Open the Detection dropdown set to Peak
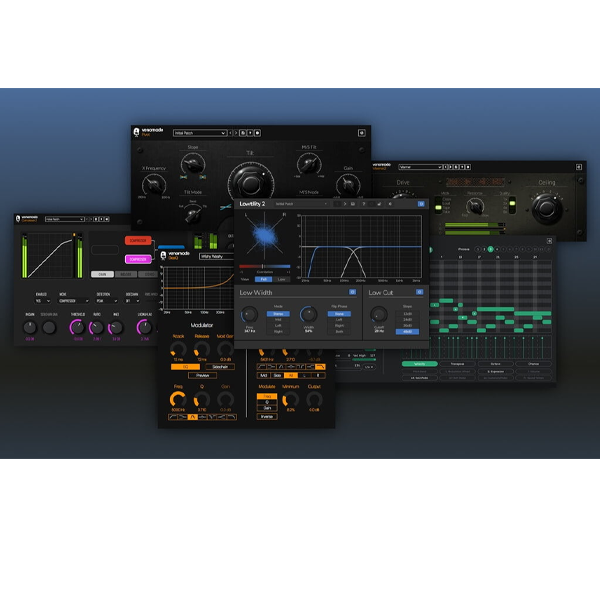This screenshot has width=600, height=600. coord(107,301)
